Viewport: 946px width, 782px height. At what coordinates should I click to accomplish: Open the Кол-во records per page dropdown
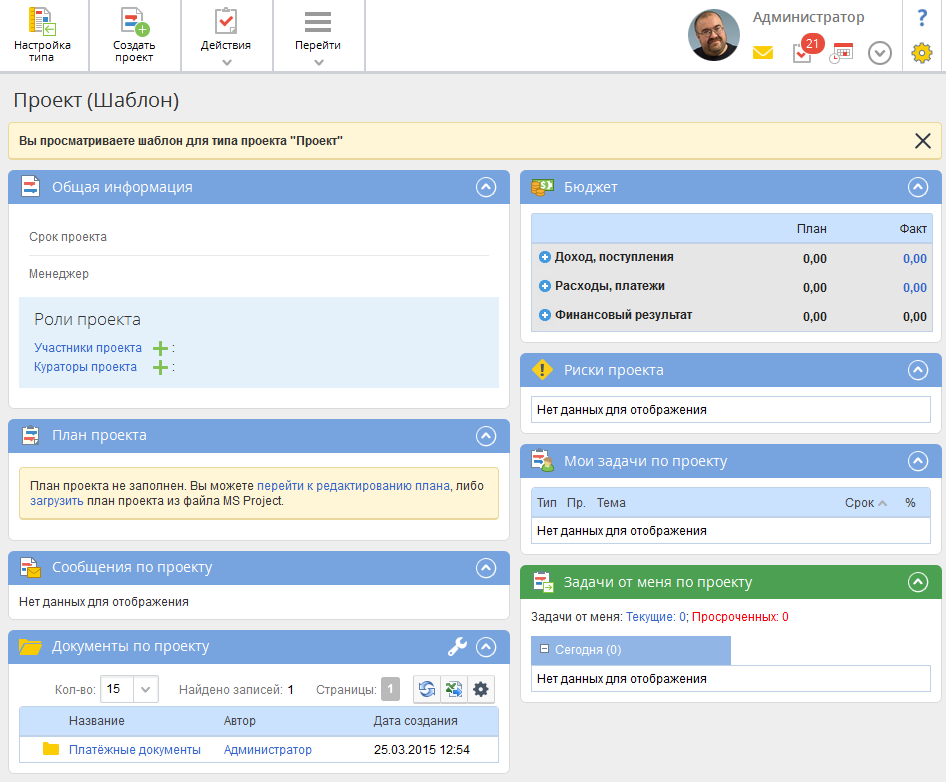pyautogui.click(x=145, y=689)
